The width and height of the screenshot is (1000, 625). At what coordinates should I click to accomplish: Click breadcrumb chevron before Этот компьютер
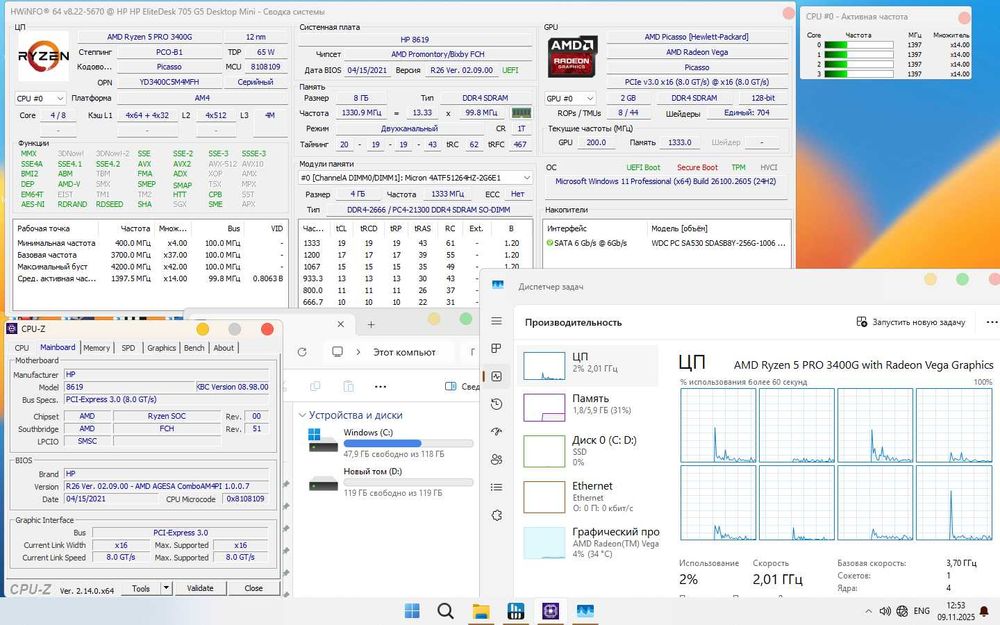pos(358,352)
